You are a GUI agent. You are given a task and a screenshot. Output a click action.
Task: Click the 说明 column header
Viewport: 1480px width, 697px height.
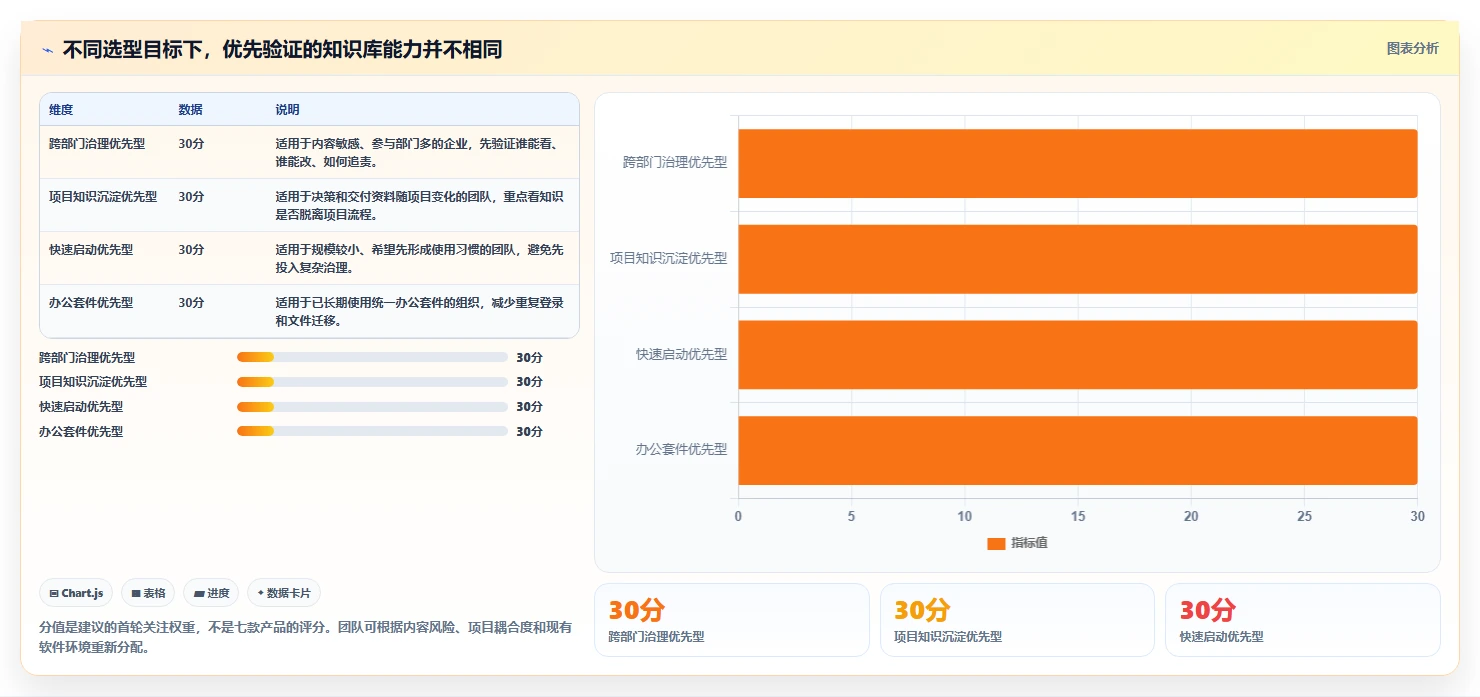[288, 110]
